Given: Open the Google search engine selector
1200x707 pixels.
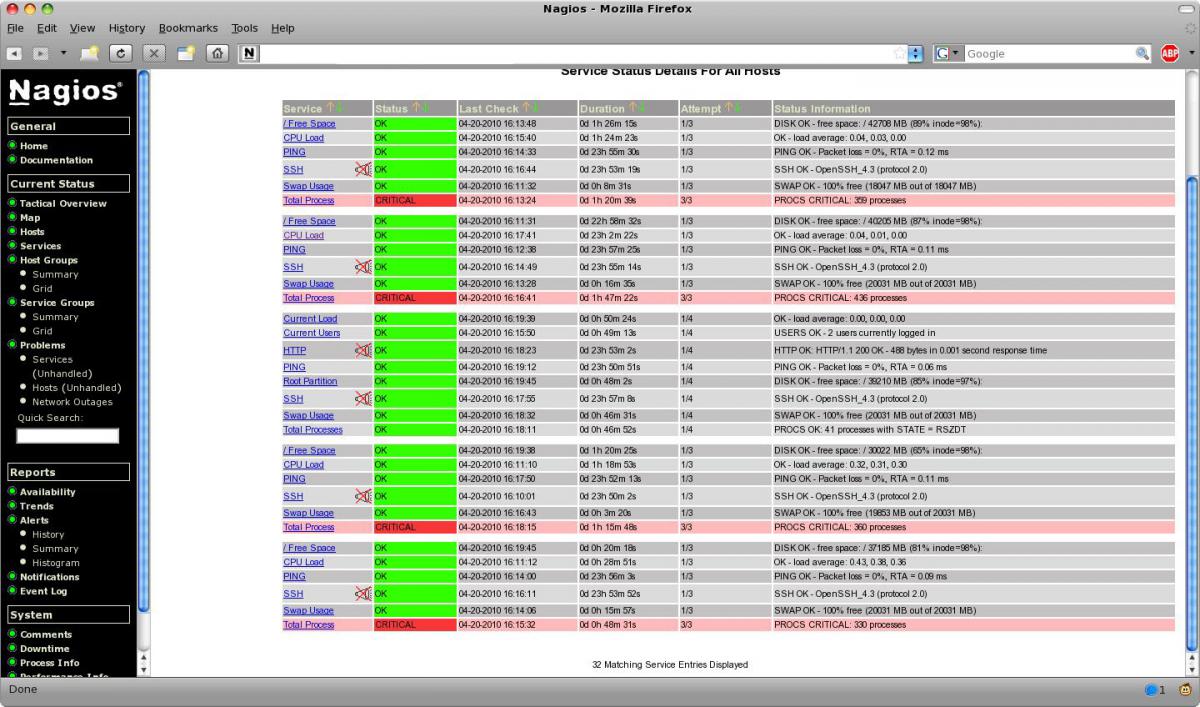Looking at the screenshot, I should point(947,54).
